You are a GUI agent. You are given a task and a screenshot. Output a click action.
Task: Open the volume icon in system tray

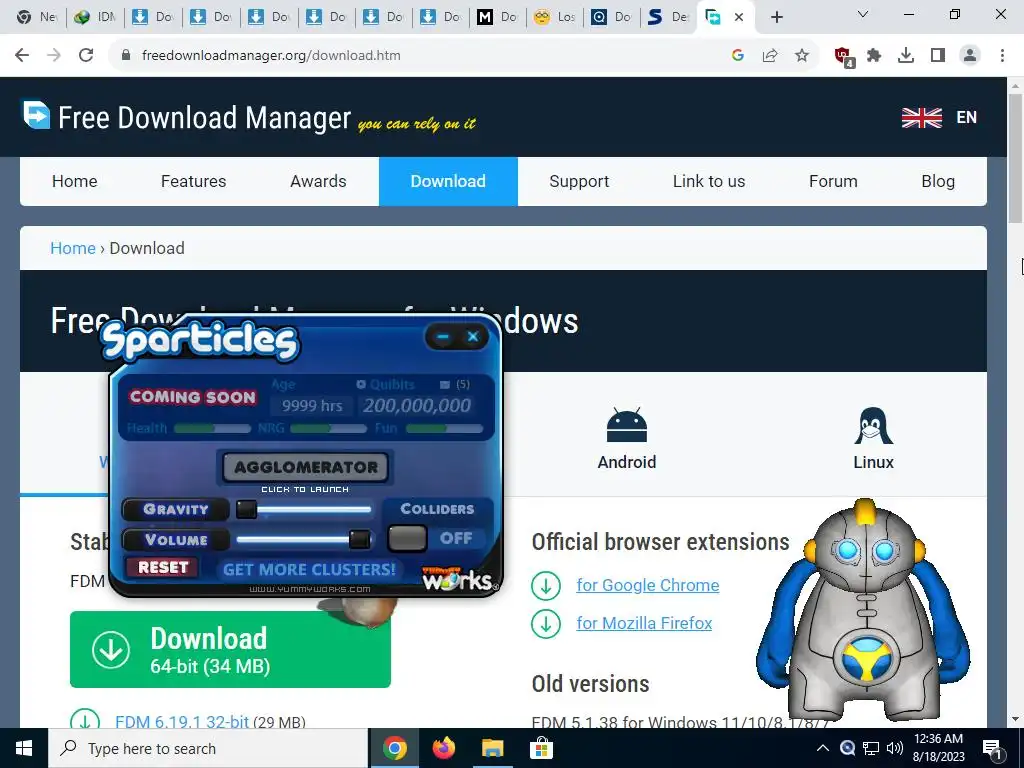click(895, 748)
